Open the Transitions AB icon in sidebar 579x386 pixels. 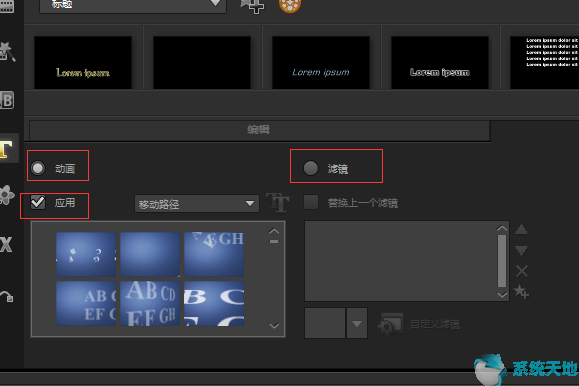(7, 100)
